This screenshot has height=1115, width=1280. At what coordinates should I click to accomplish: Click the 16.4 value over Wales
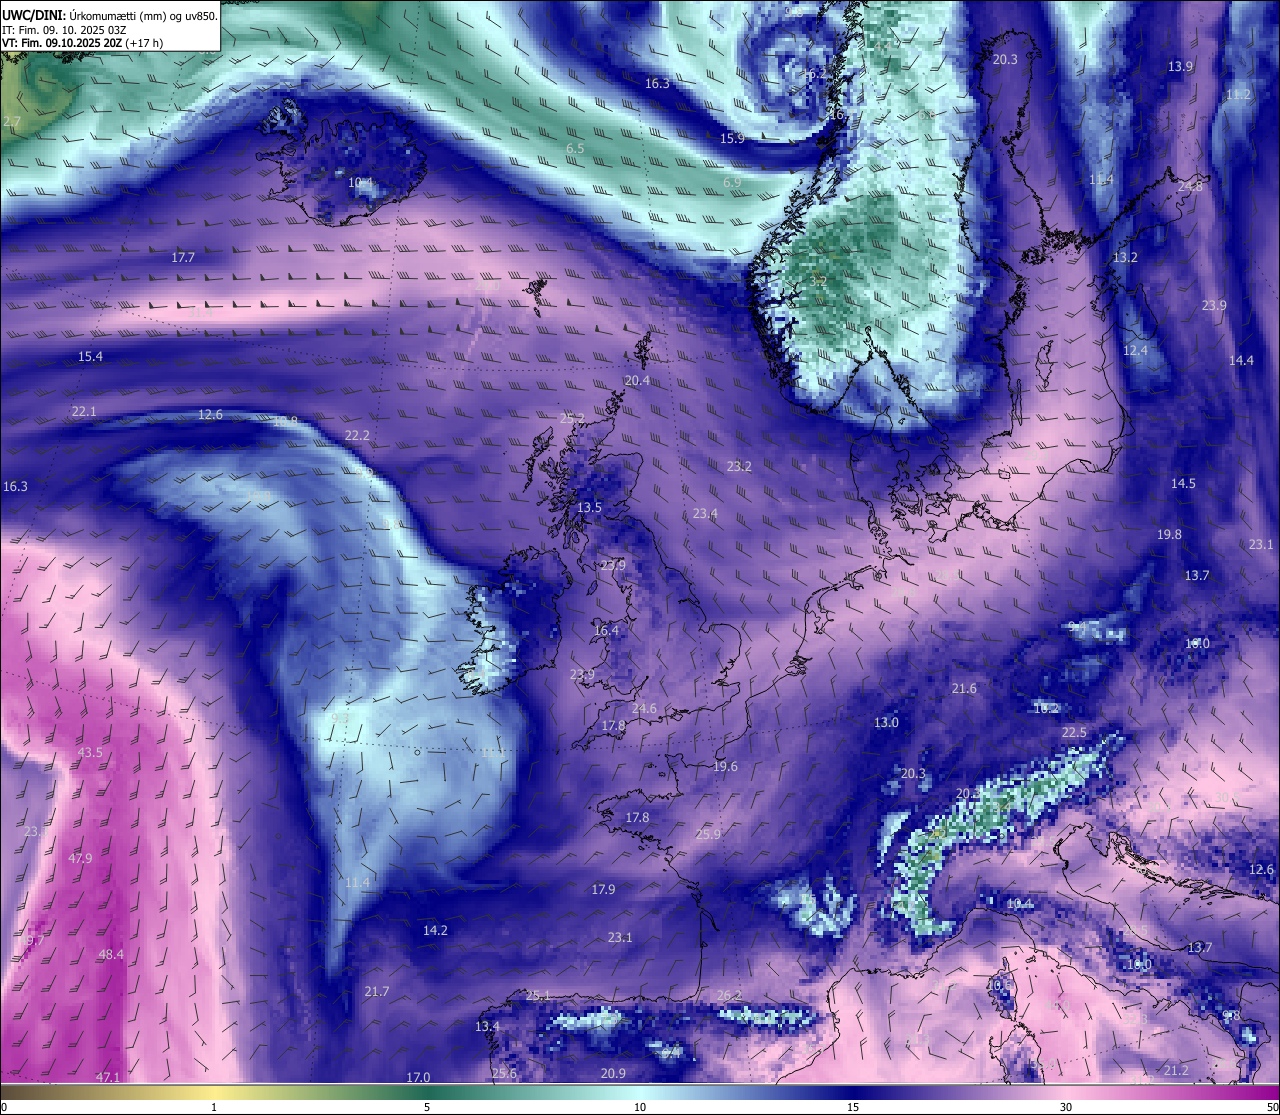pos(606,630)
